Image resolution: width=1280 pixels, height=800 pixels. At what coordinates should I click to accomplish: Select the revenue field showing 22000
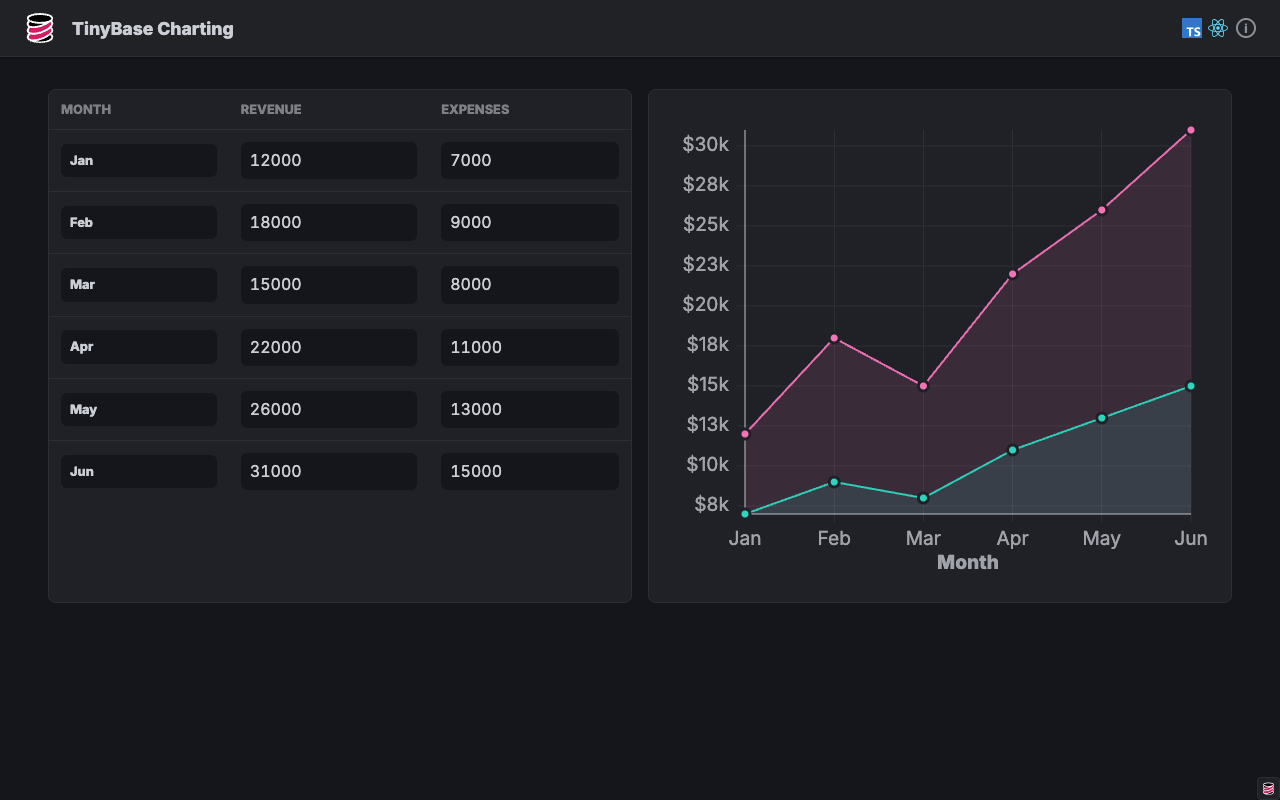click(329, 347)
